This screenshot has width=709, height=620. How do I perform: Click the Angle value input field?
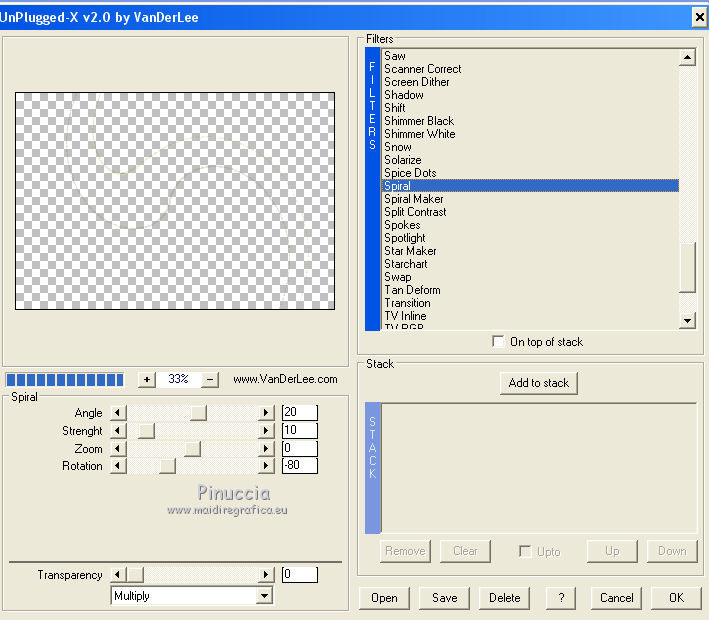(x=299, y=412)
